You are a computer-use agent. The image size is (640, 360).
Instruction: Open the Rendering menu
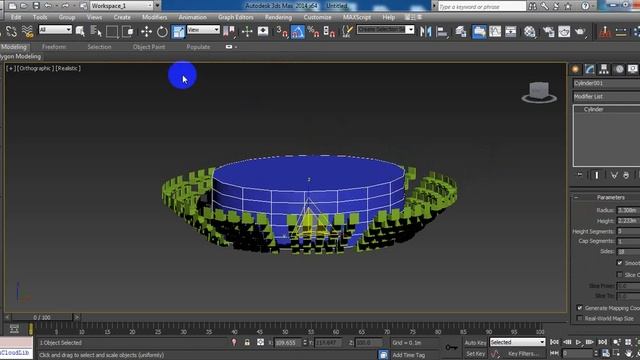point(278,17)
